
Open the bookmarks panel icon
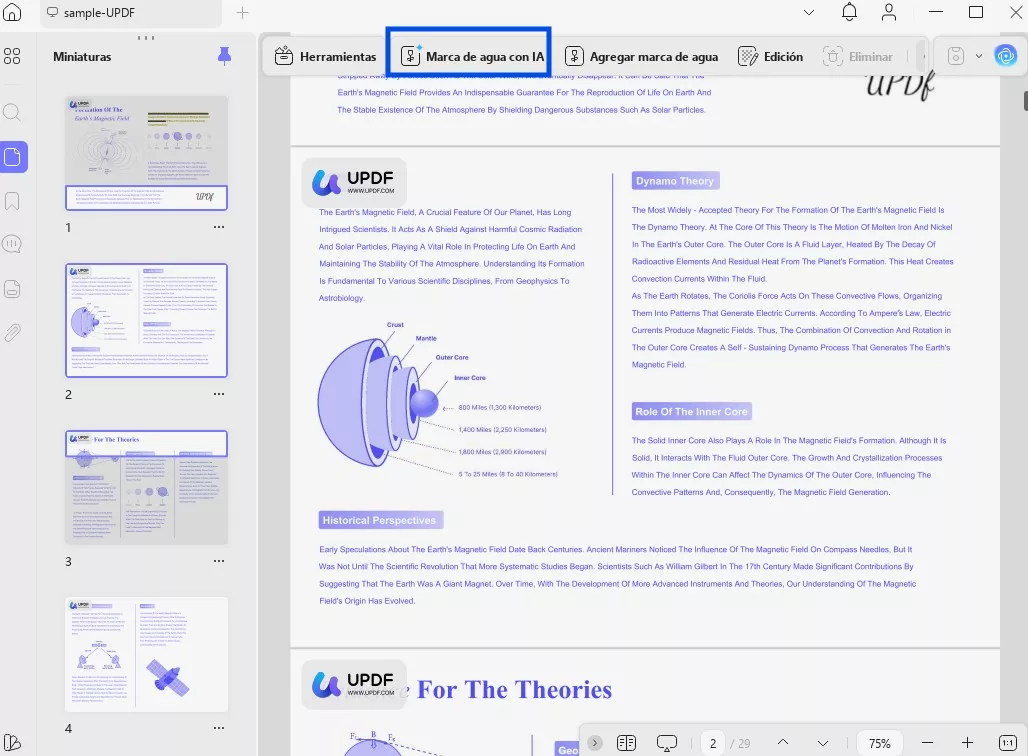pyautogui.click(x=12, y=201)
